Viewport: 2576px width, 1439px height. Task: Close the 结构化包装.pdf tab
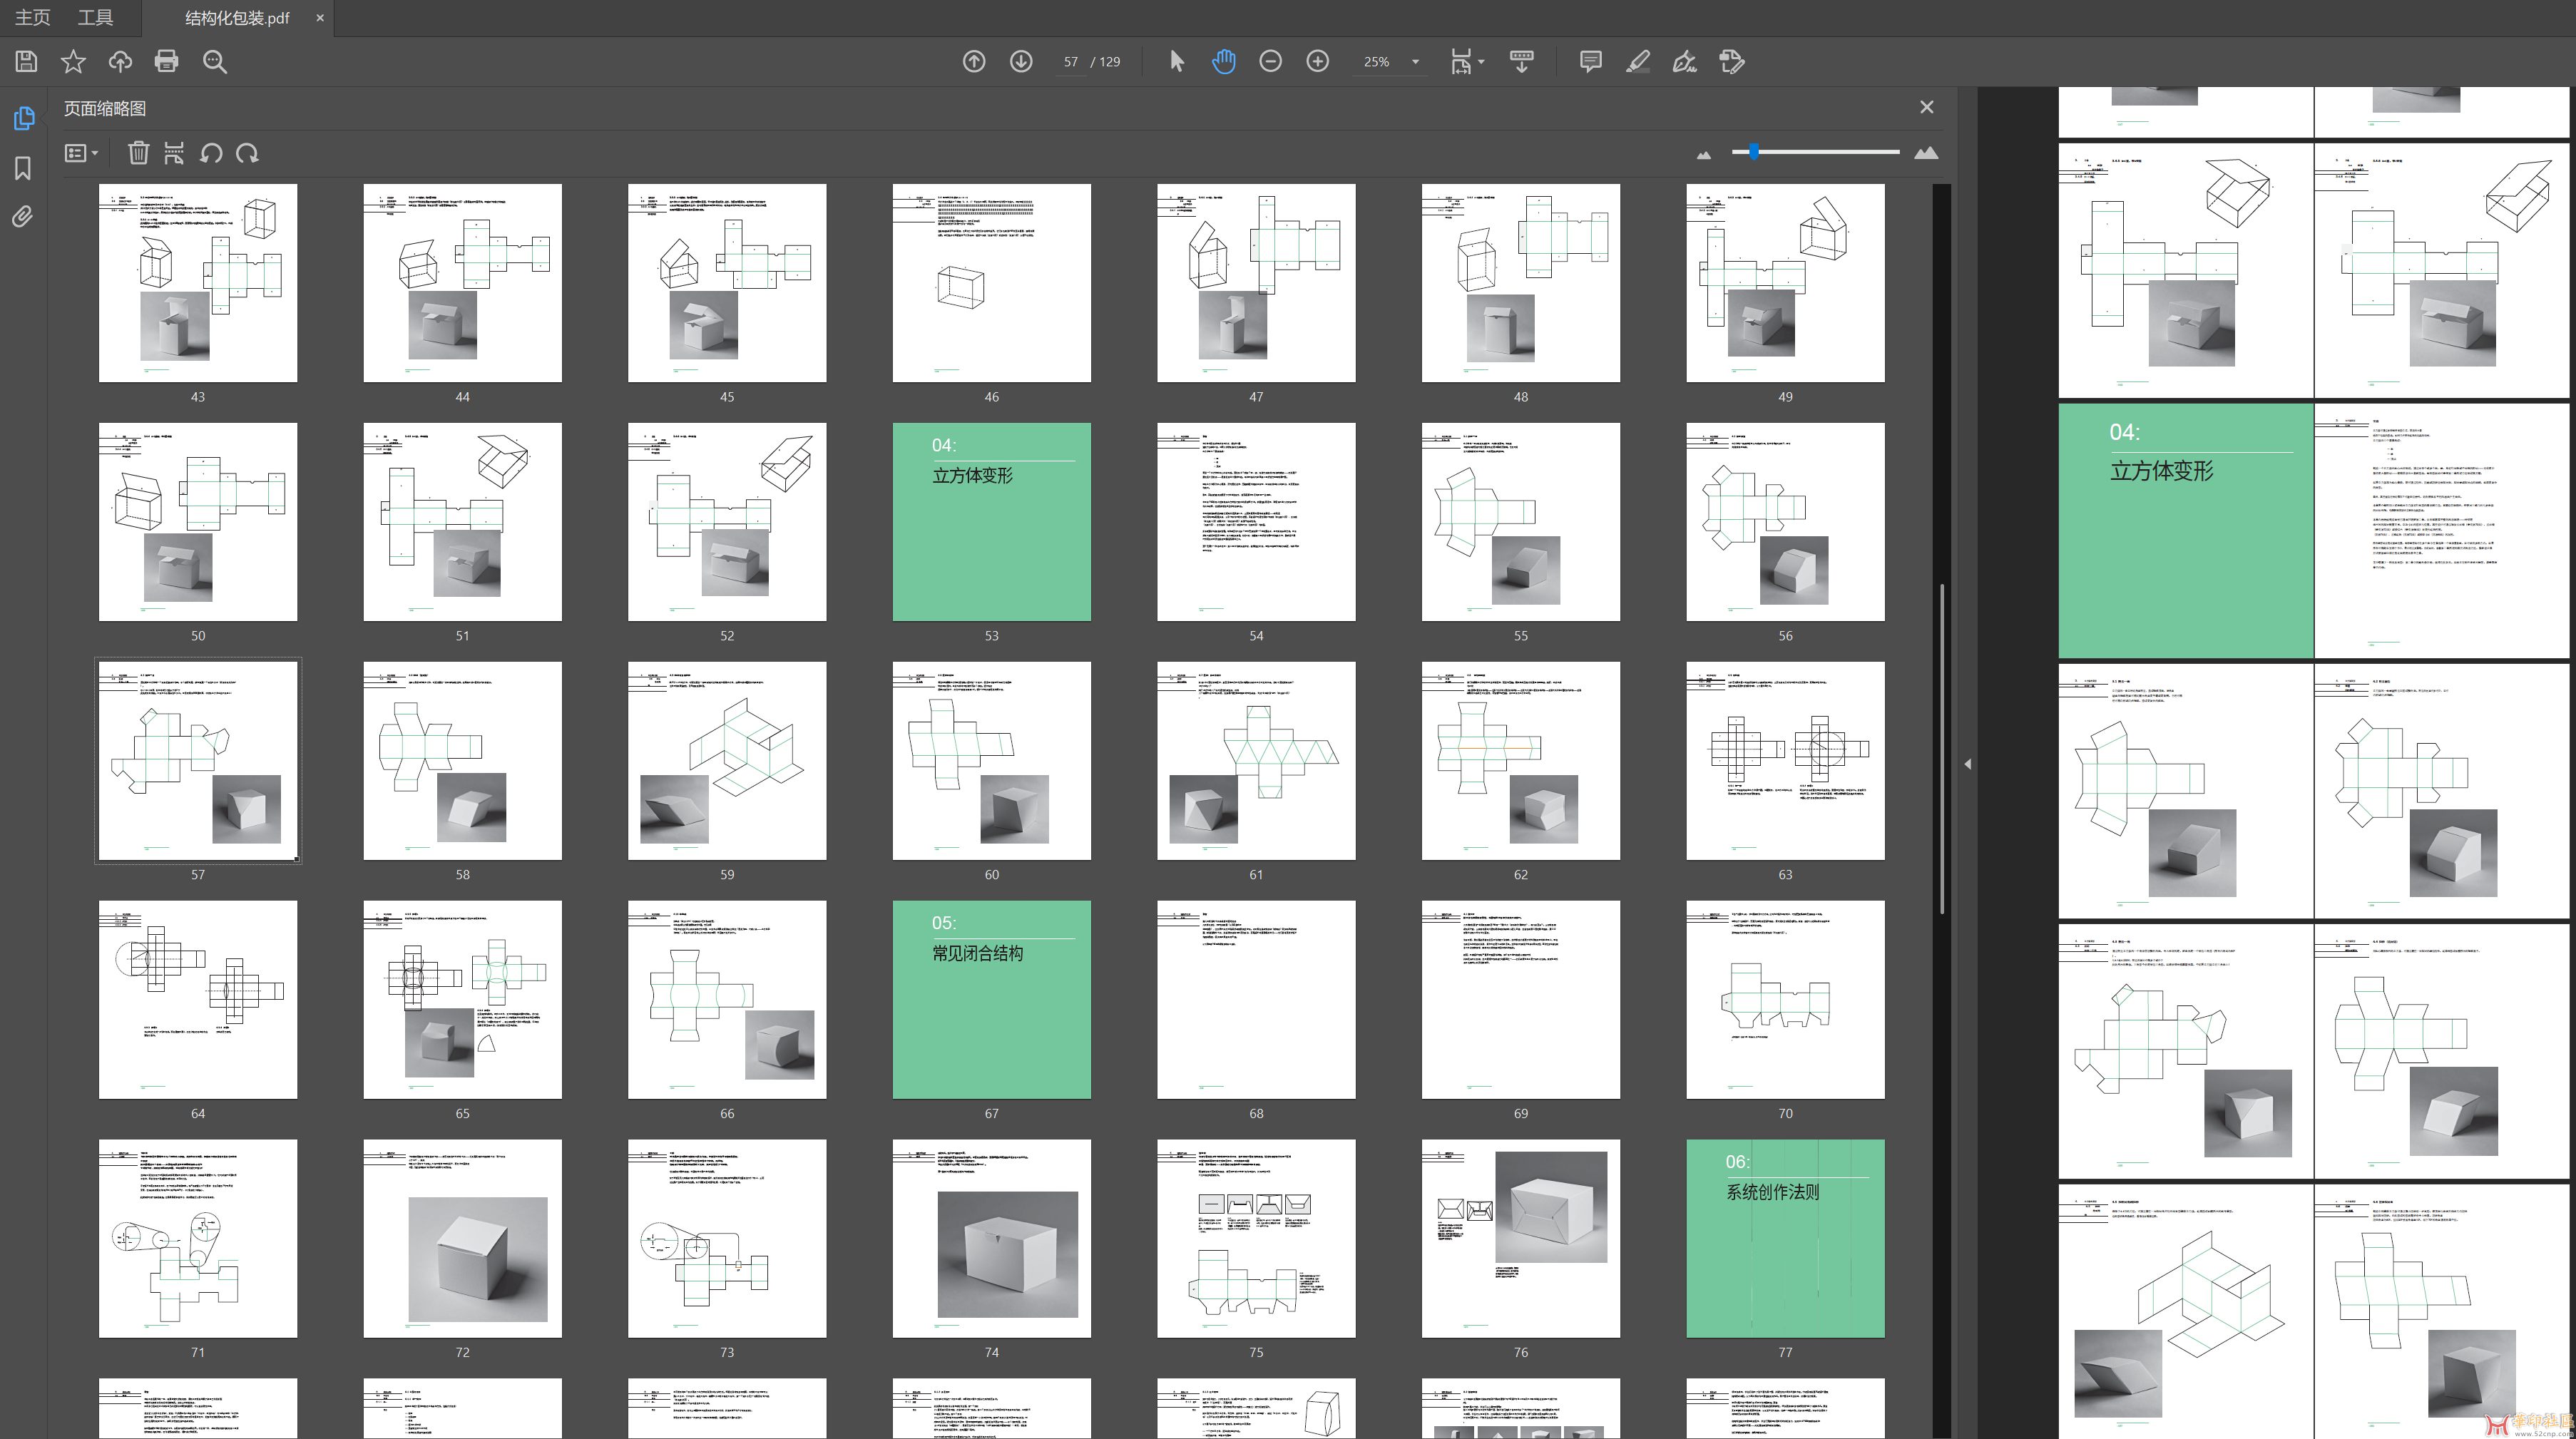[320, 18]
